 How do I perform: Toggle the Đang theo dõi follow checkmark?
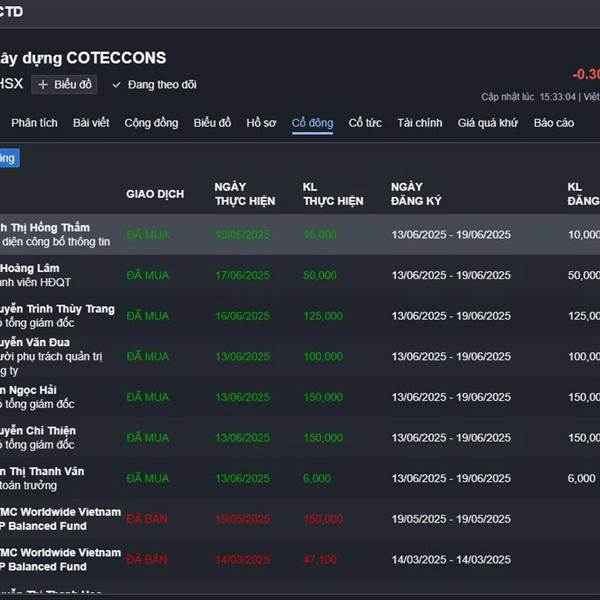click(x=116, y=85)
